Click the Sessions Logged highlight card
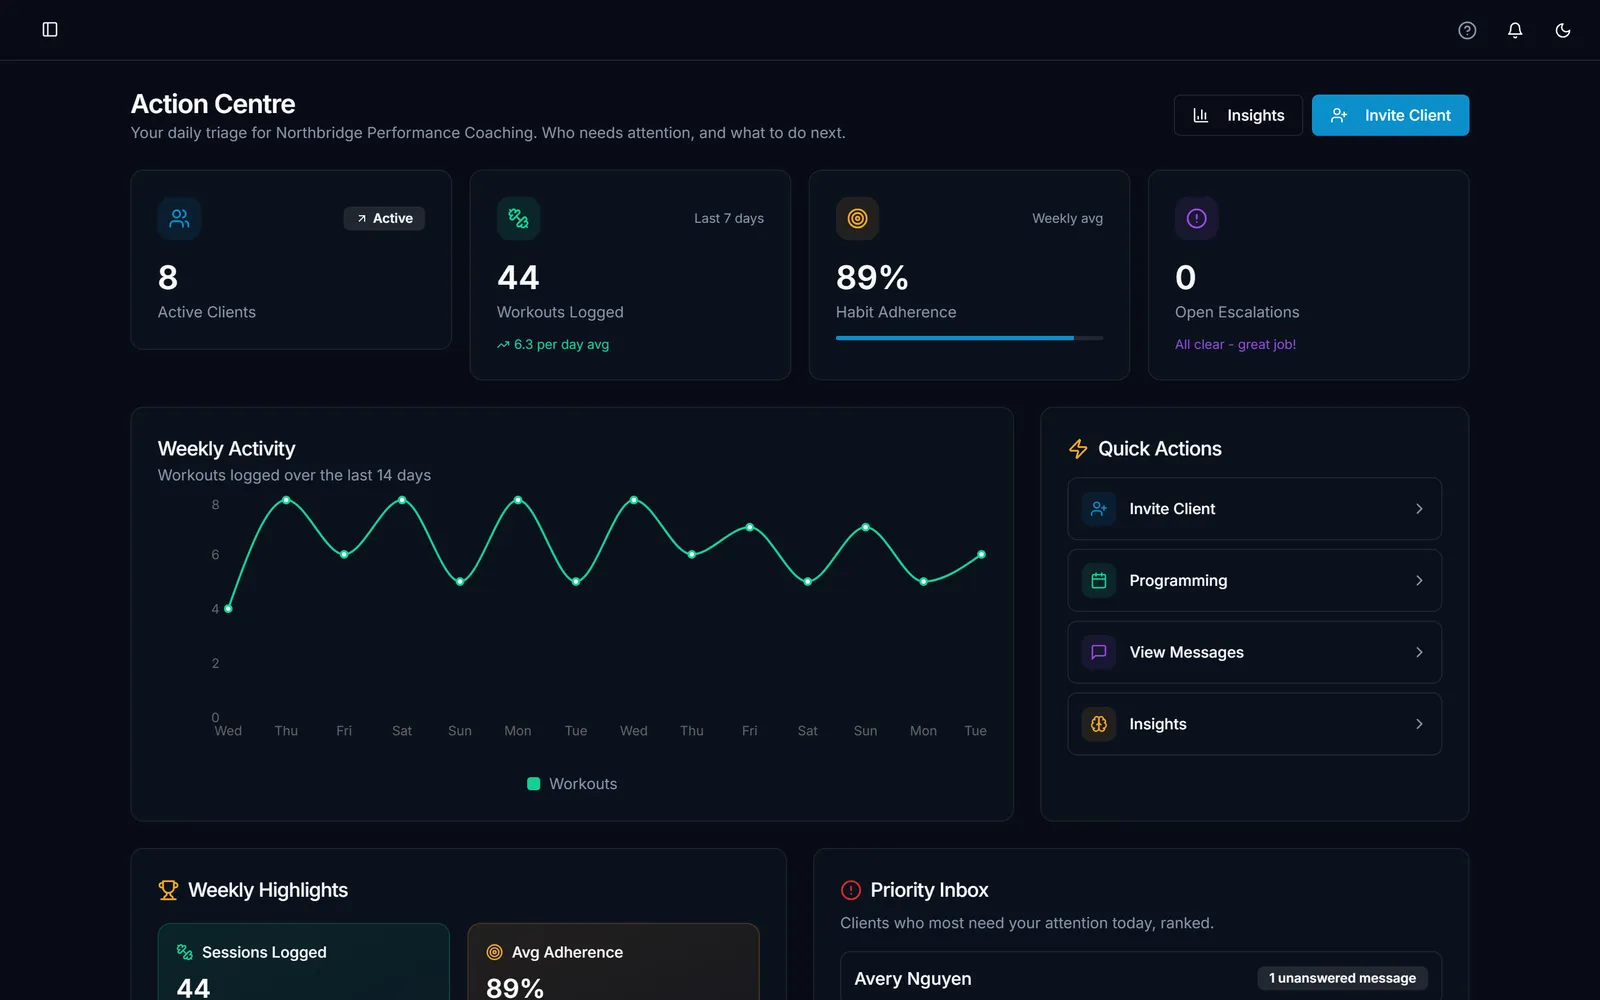The image size is (1600, 1000). (x=304, y=962)
